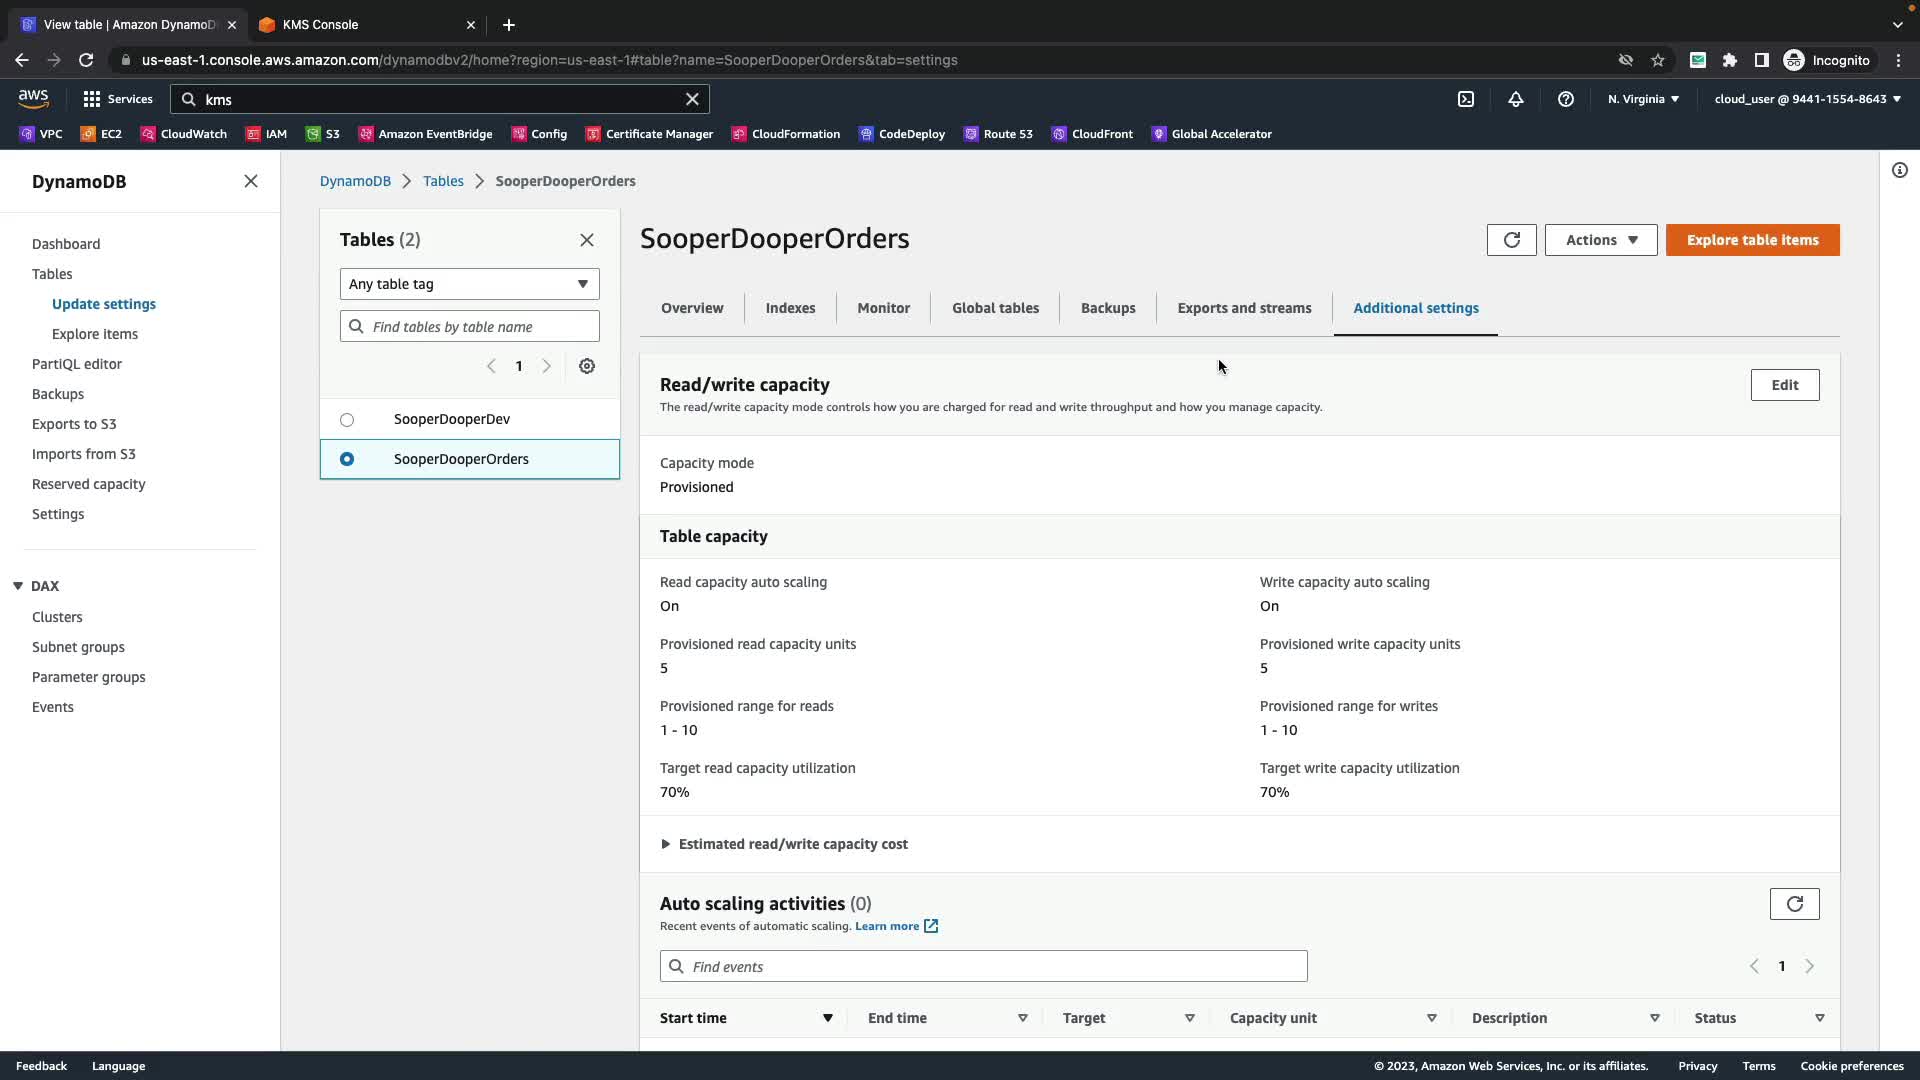Screen dimensions: 1920x1080
Task: Click the Find events search field
Action: [983, 966]
